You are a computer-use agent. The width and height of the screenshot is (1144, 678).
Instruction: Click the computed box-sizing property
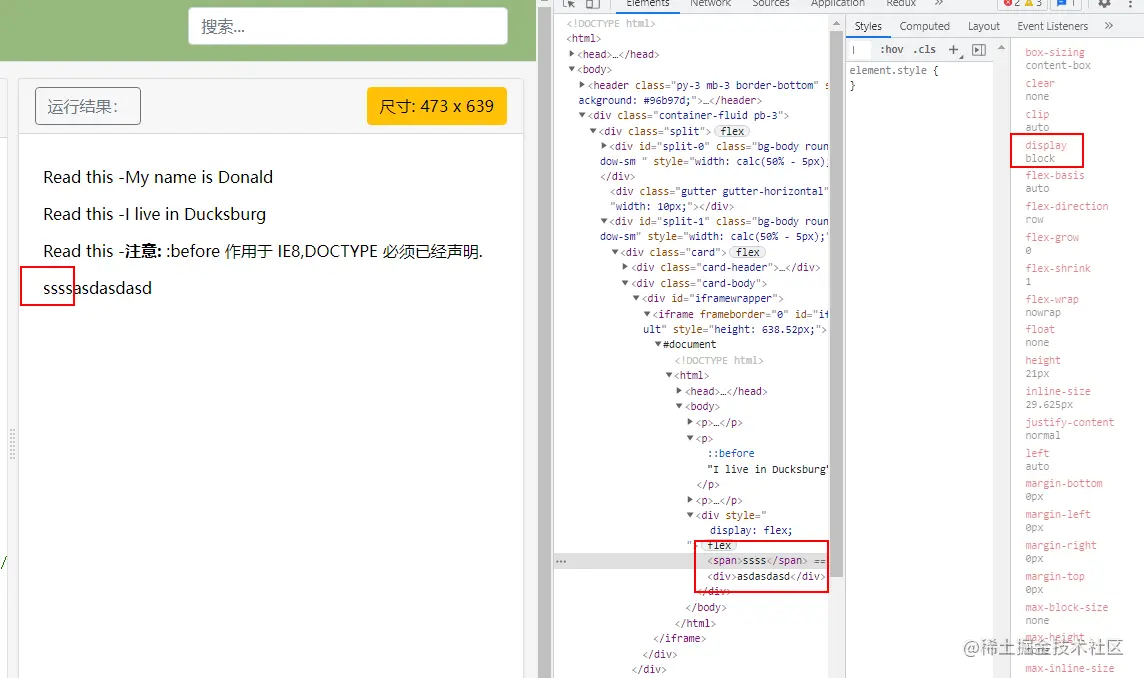1054,53
